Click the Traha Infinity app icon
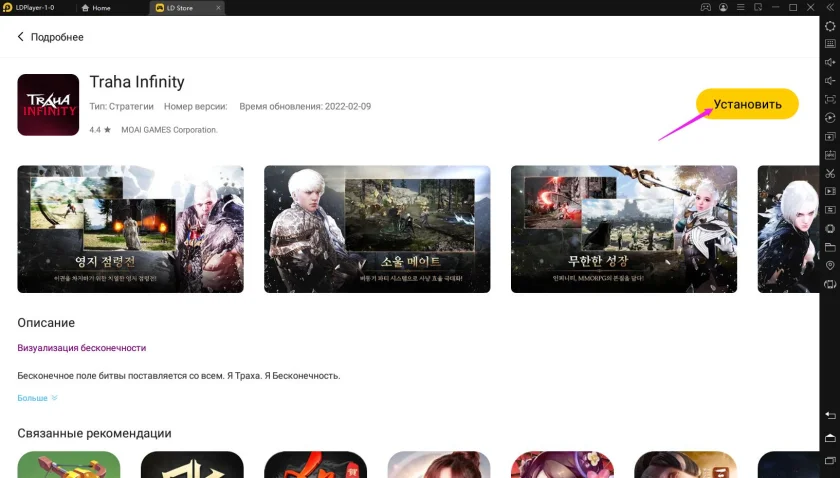840x478 pixels. (48, 104)
